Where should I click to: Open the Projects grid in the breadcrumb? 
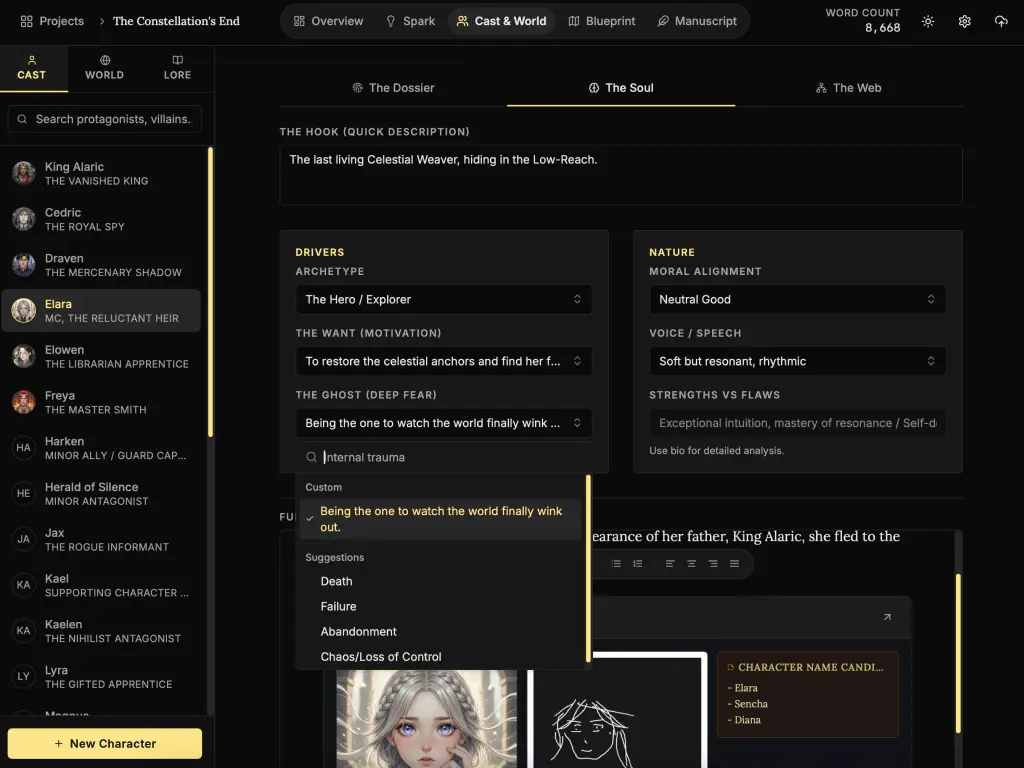52,21
